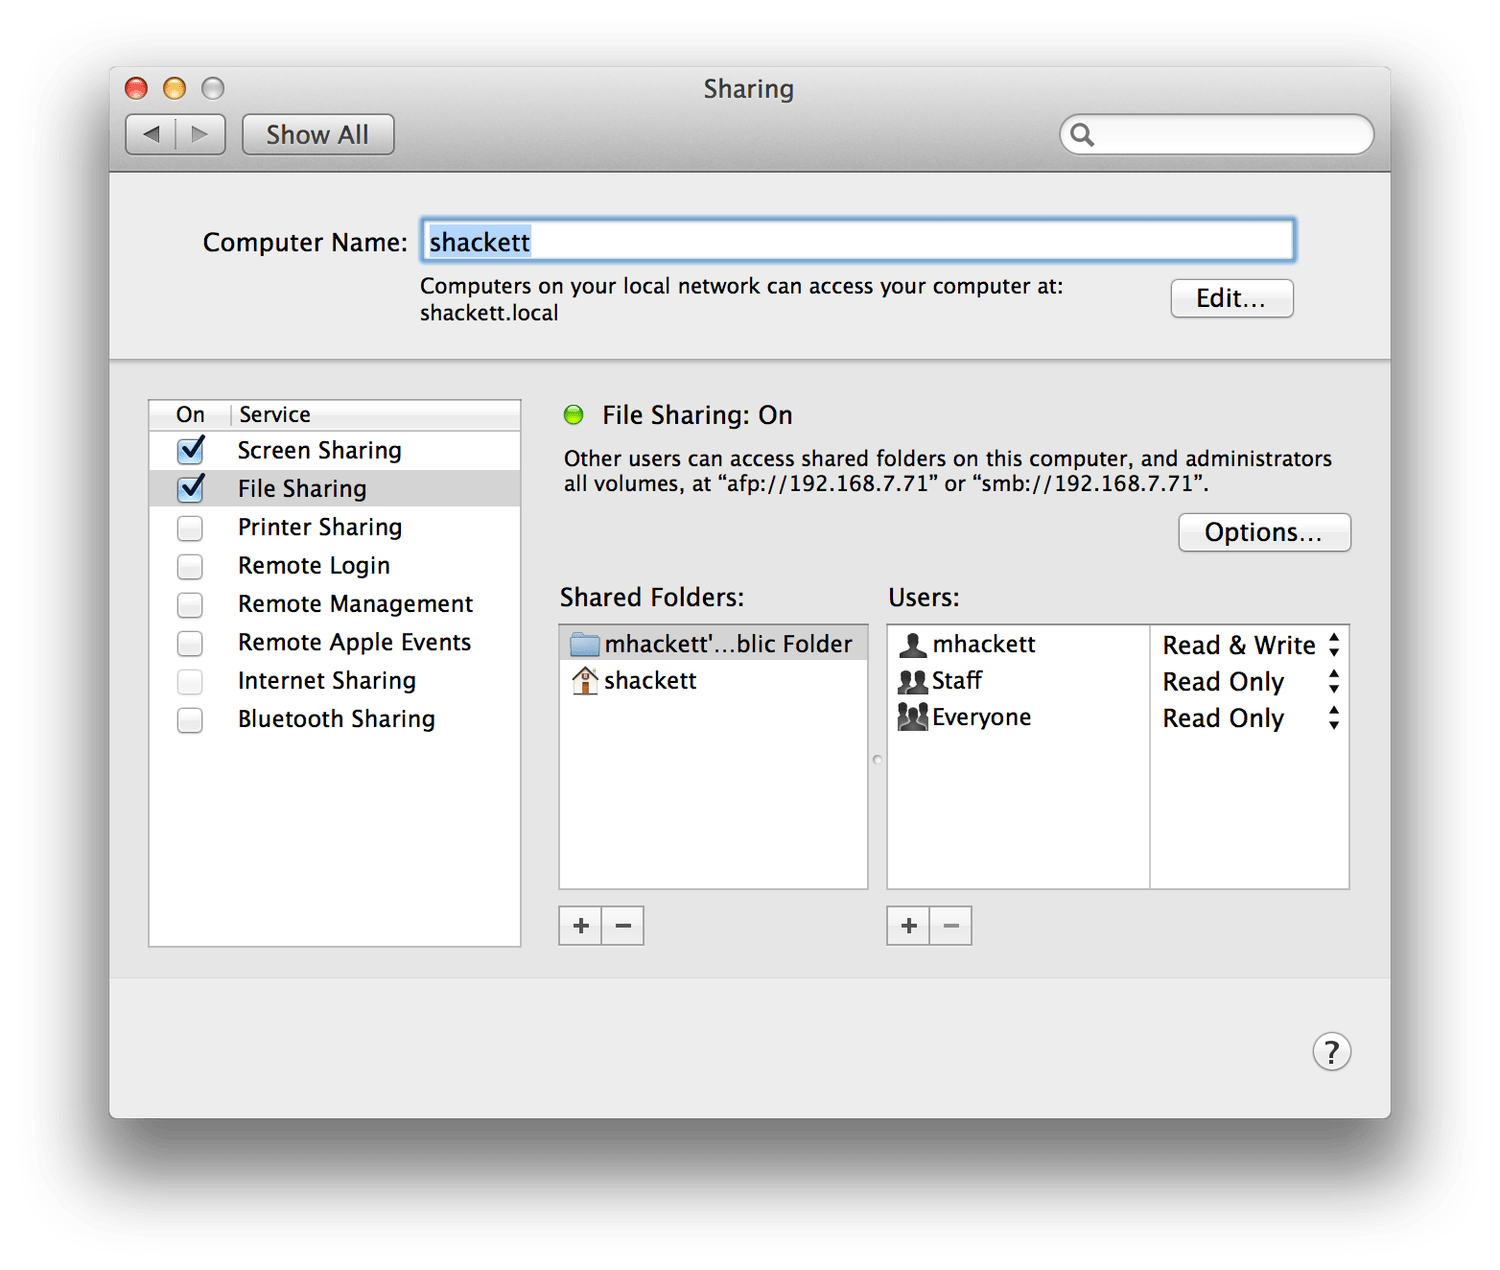This screenshot has width=1500, height=1270.
Task: Select the Everyone user row
Action: coord(1018,717)
